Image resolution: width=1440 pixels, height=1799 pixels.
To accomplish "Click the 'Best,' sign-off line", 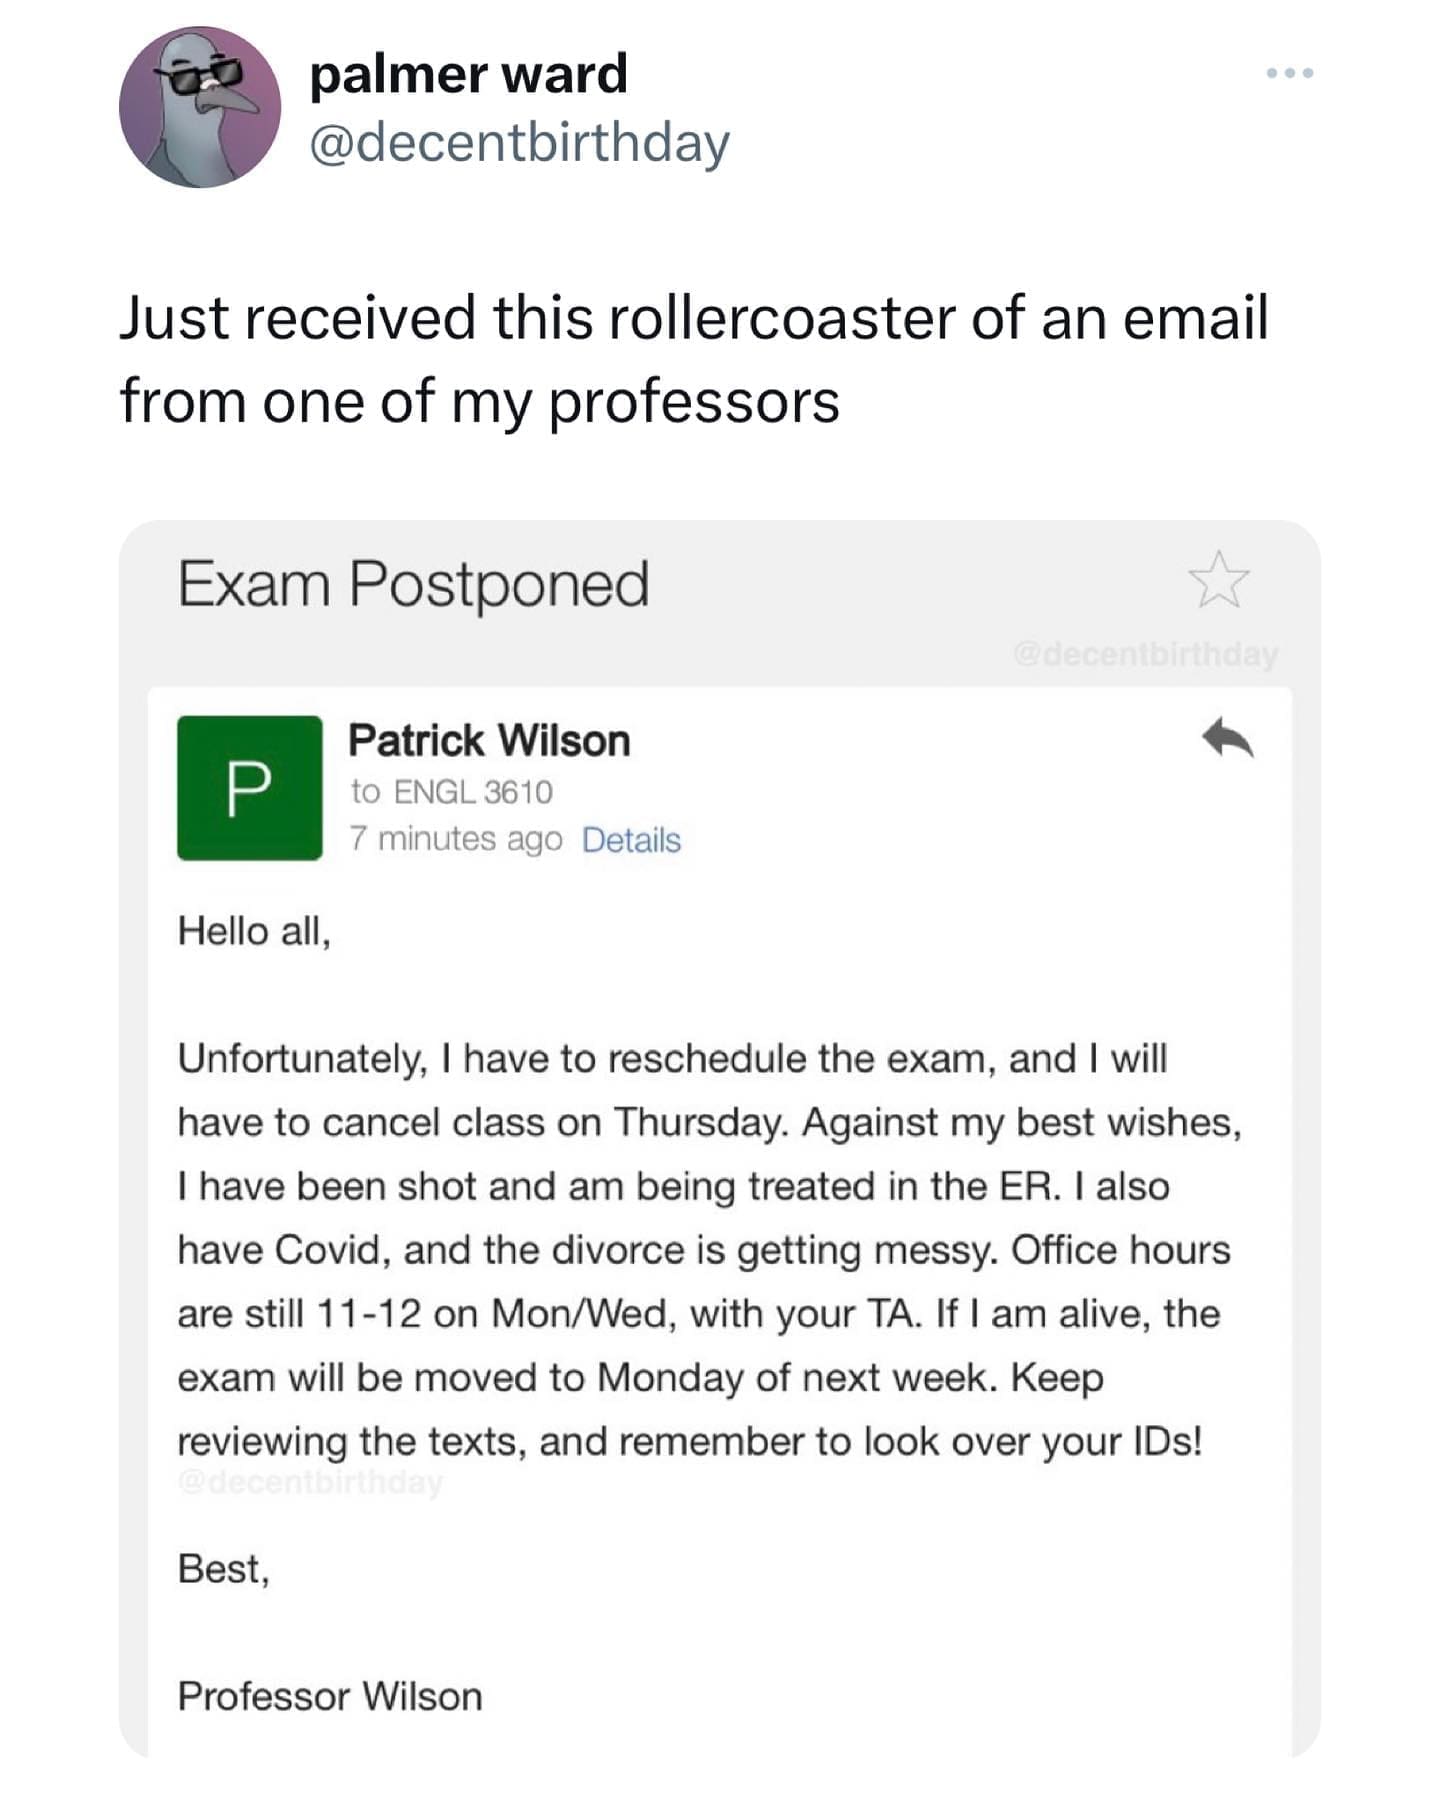I will coord(224,1569).
